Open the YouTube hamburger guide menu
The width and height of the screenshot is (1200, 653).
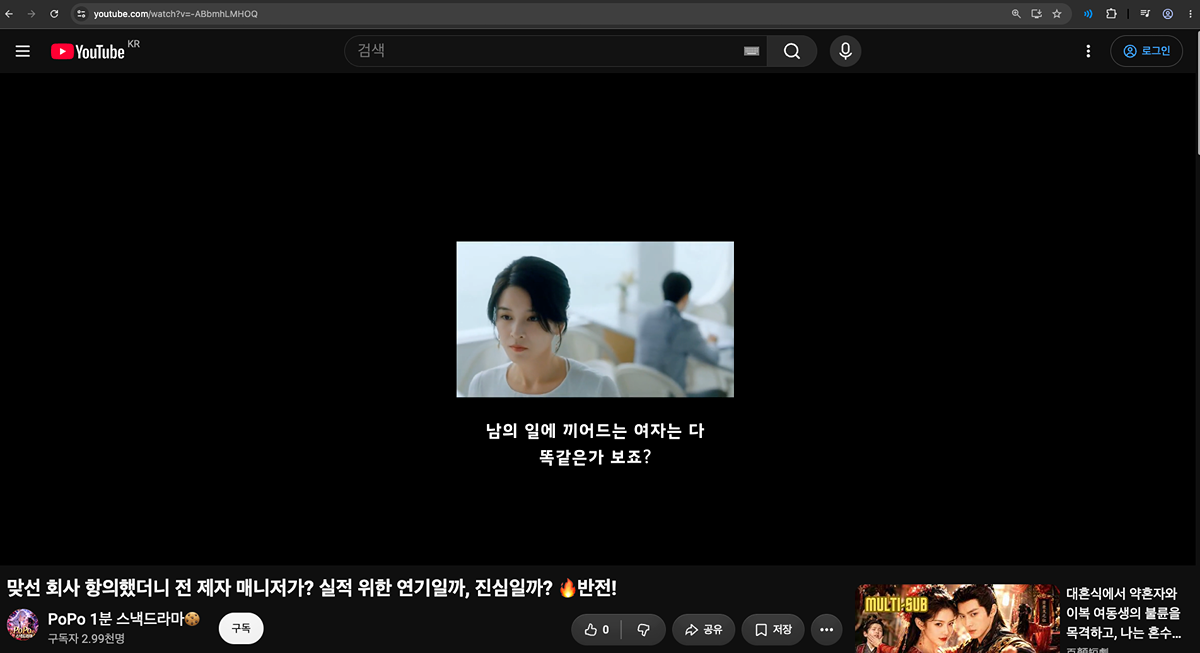(23, 51)
